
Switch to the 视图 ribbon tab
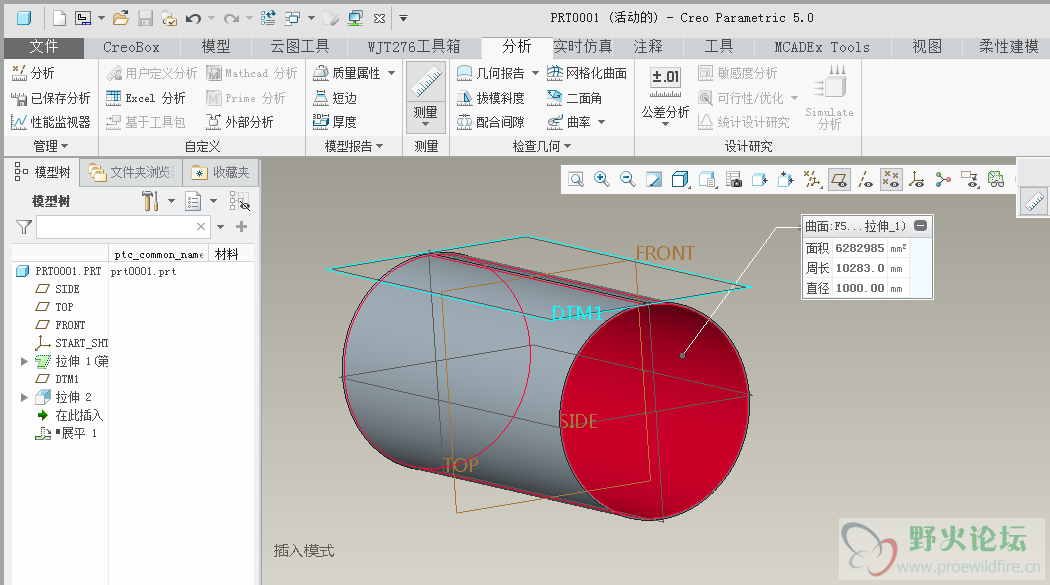[x=927, y=47]
